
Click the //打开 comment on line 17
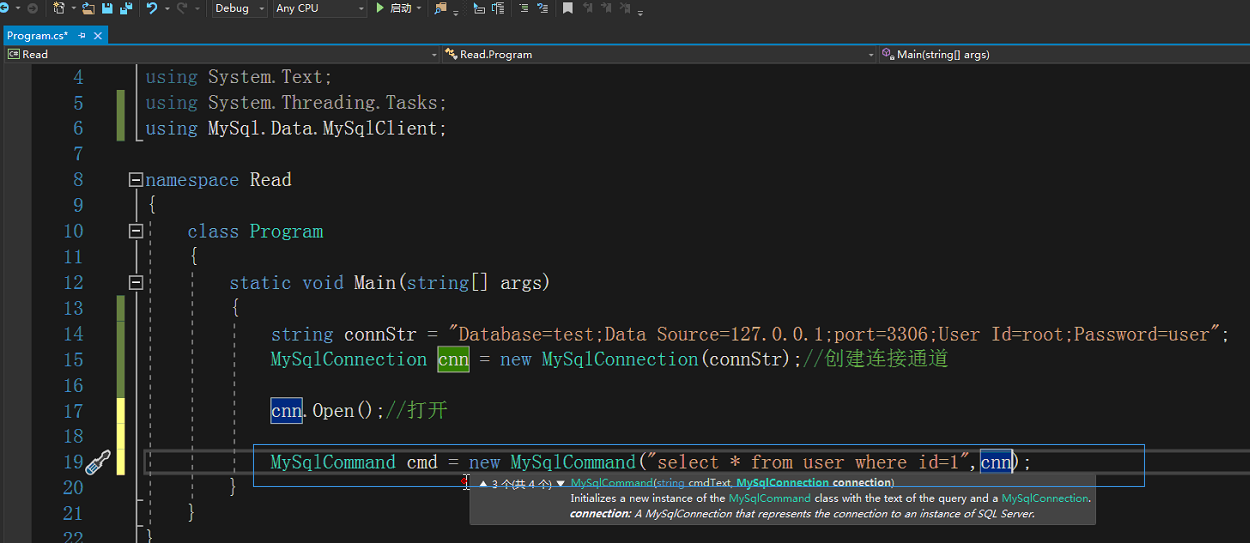click(416, 411)
